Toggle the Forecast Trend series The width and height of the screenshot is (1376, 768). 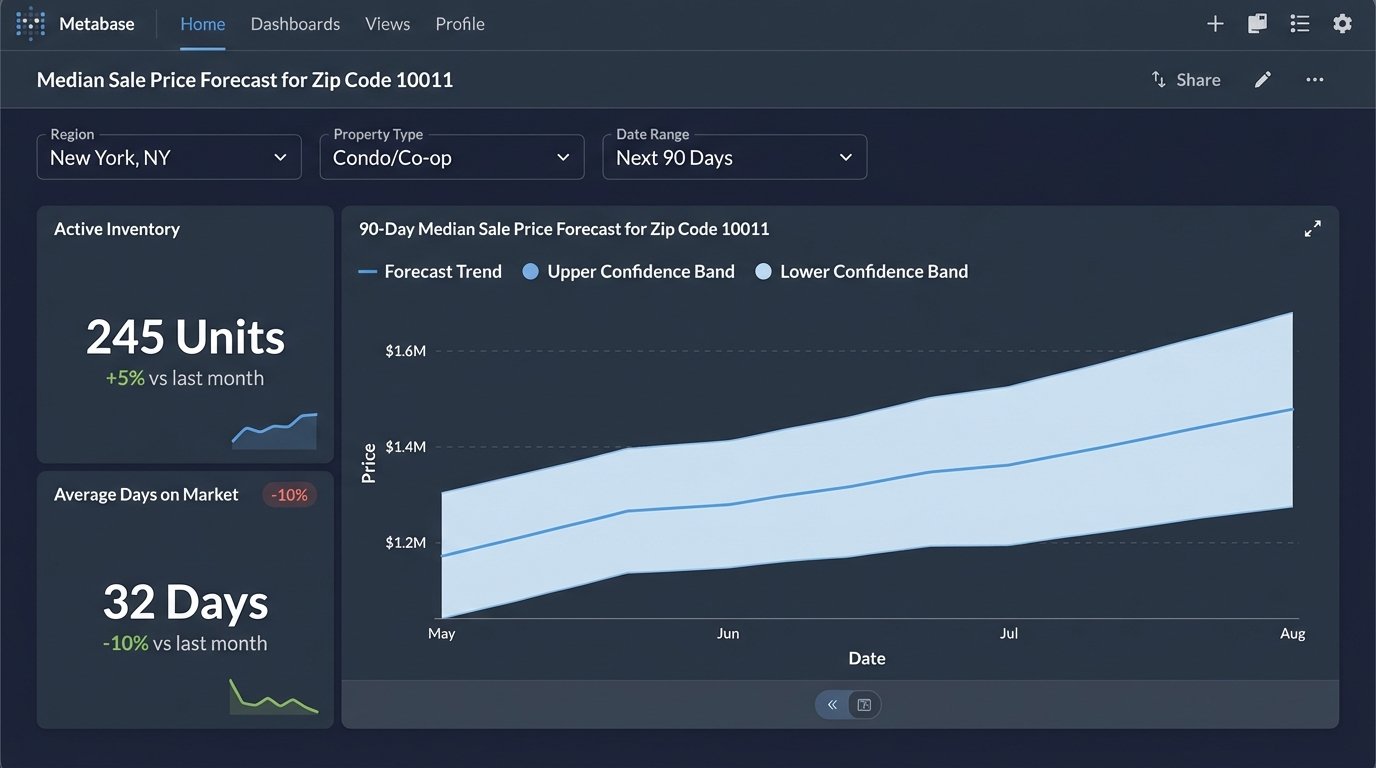[429, 271]
